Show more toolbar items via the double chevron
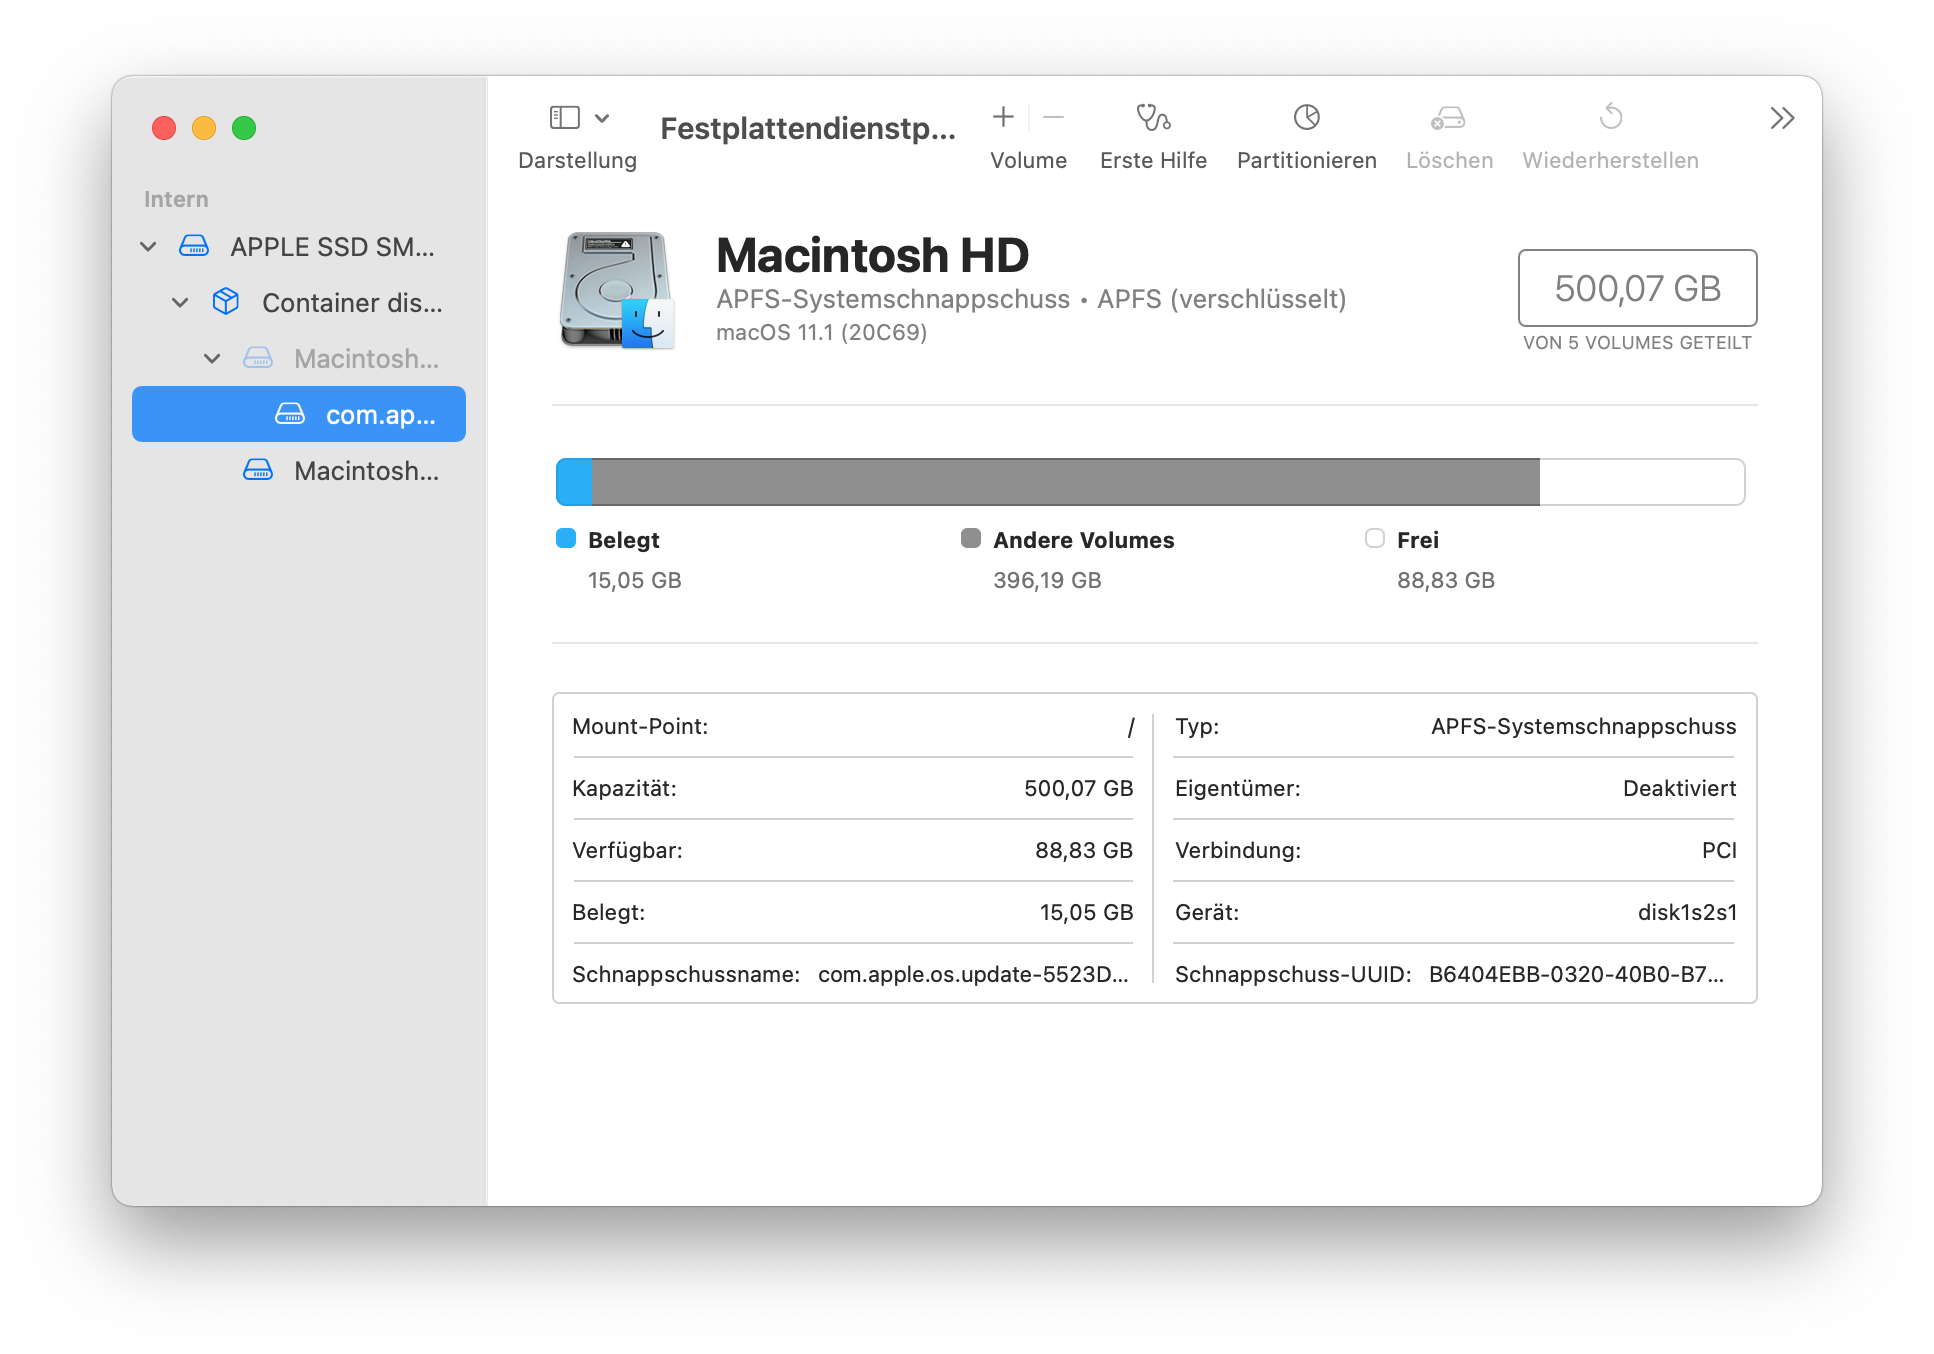This screenshot has height=1354, width=1934. click(1782, 118)
